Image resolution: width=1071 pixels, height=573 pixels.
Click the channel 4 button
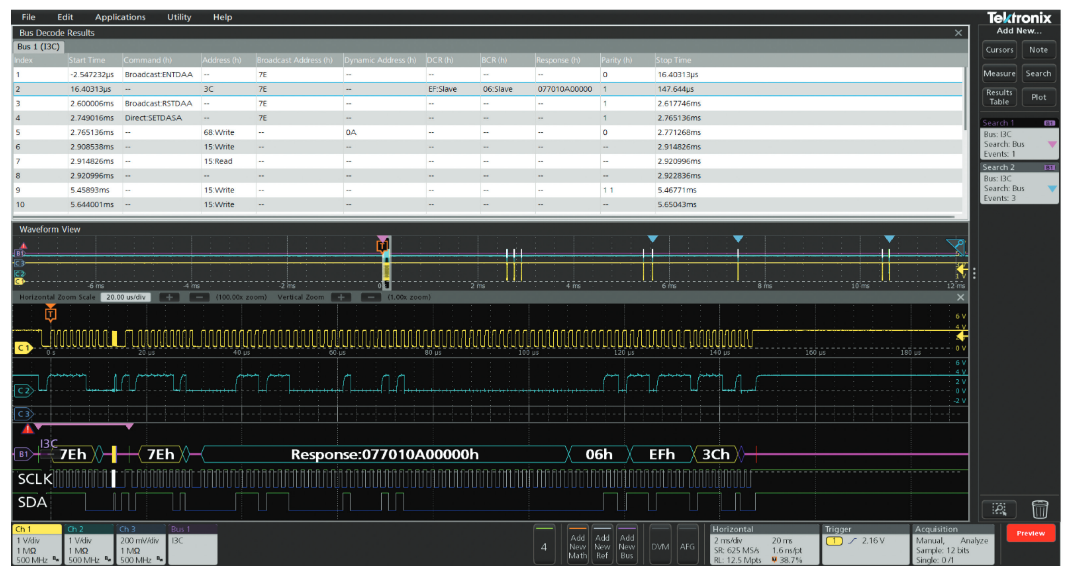544,545
